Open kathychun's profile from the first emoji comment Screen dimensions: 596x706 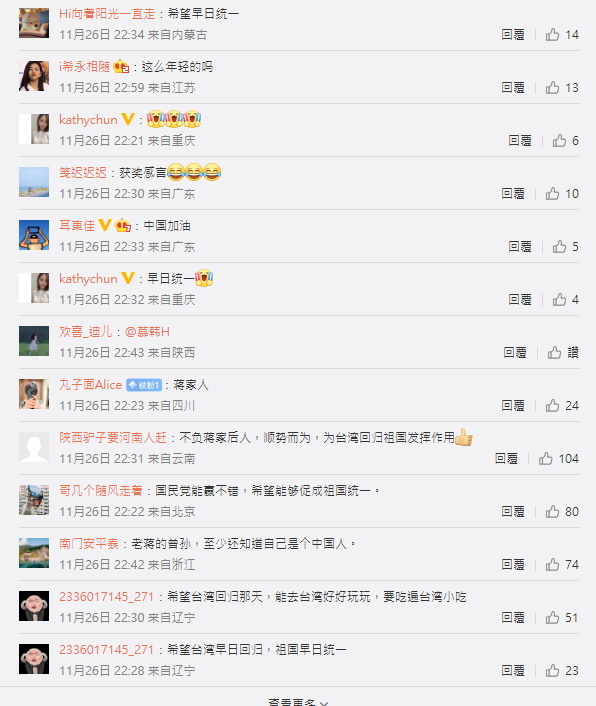(88, 120)
